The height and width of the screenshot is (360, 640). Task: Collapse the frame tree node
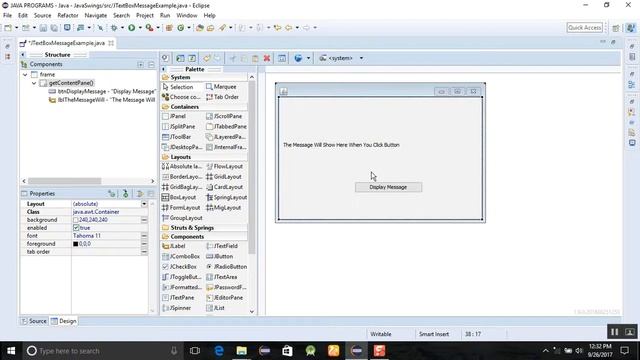[x=25, y=75]
